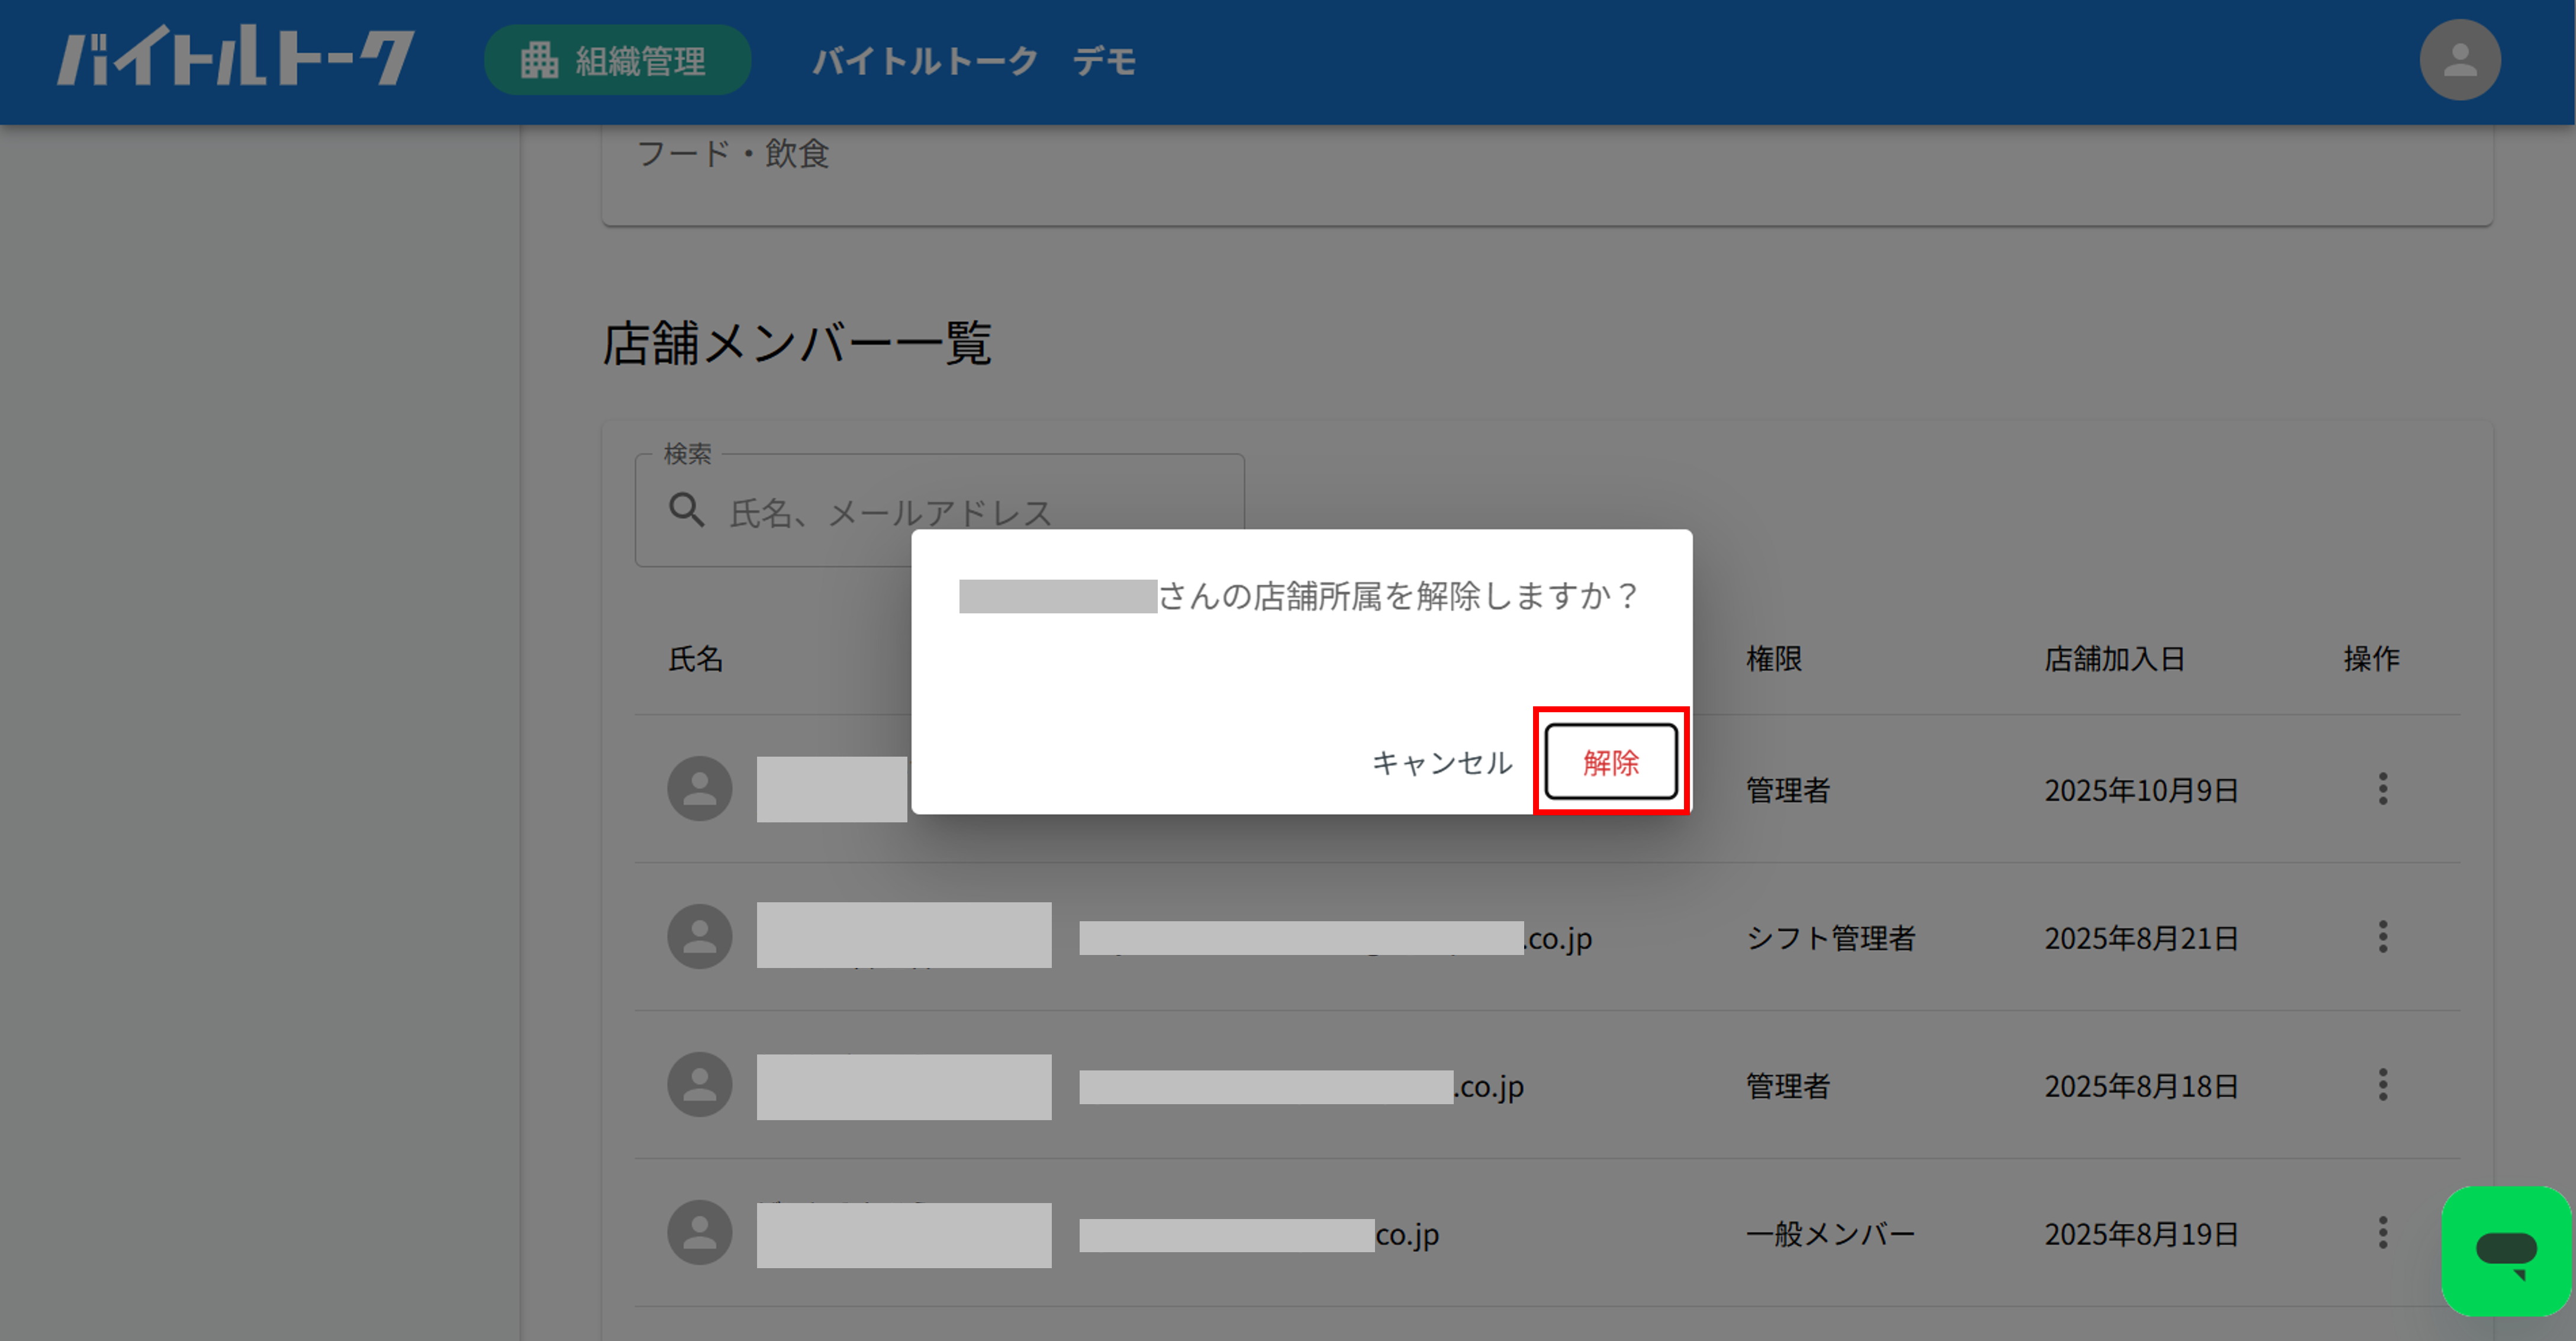Click the 氏名 column header
This screenshot has height=1341, width=2576.
pos(695,659)
